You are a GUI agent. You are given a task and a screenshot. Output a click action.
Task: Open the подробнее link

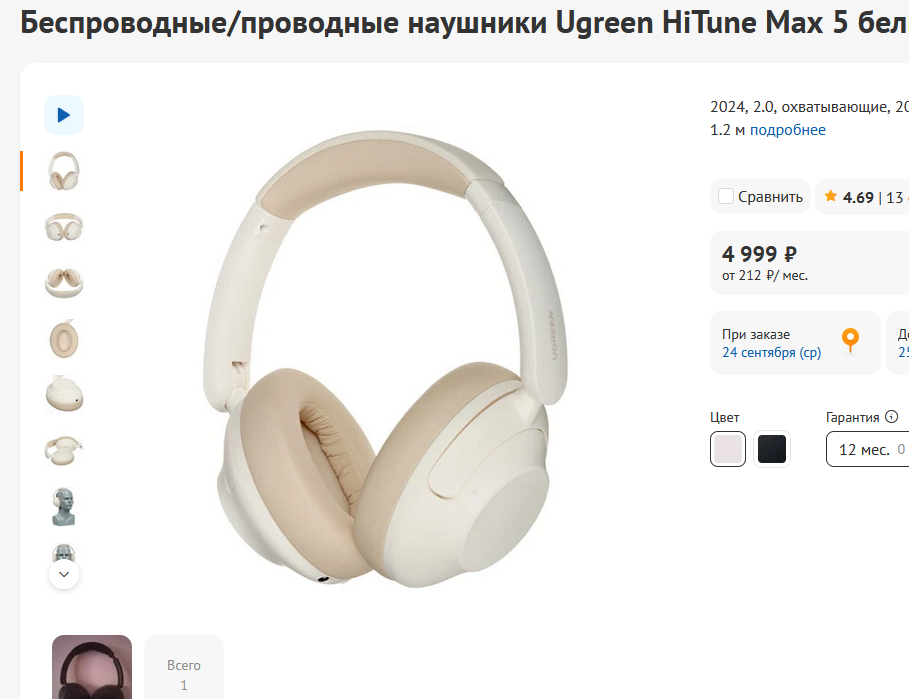(787, 130)
